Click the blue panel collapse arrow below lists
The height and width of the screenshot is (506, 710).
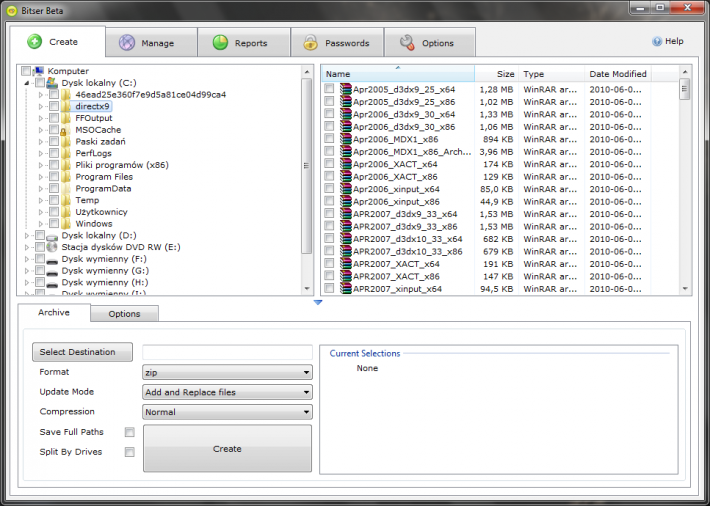pos(318,302)
